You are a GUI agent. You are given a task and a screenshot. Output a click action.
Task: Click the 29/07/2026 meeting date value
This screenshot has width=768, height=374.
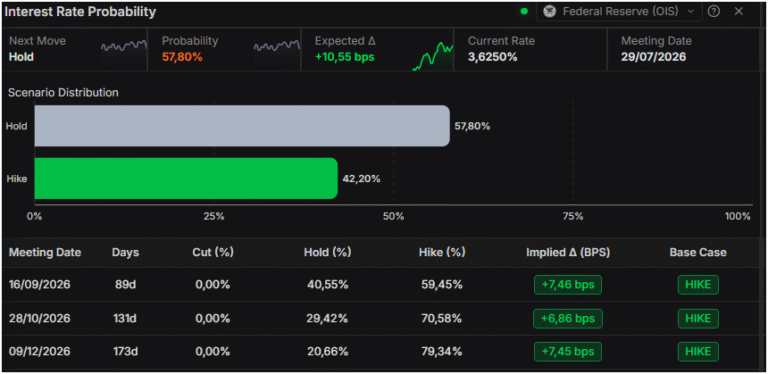tap(653, 57)
